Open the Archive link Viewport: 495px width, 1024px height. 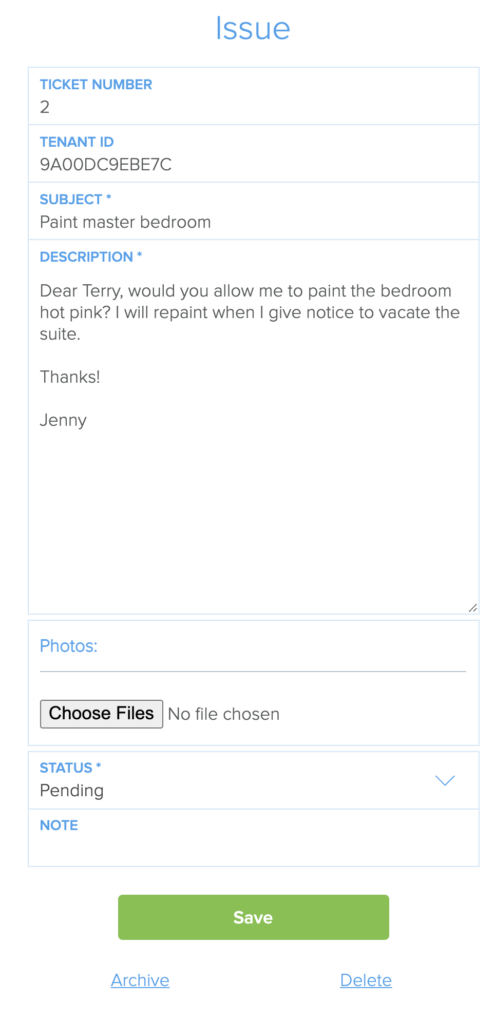[140, 980]
